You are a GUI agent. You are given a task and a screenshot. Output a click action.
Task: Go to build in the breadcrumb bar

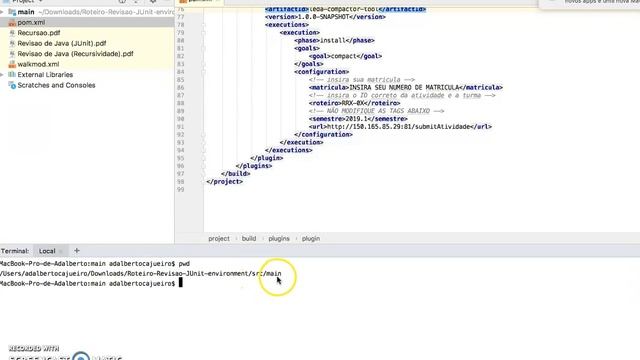249,238
